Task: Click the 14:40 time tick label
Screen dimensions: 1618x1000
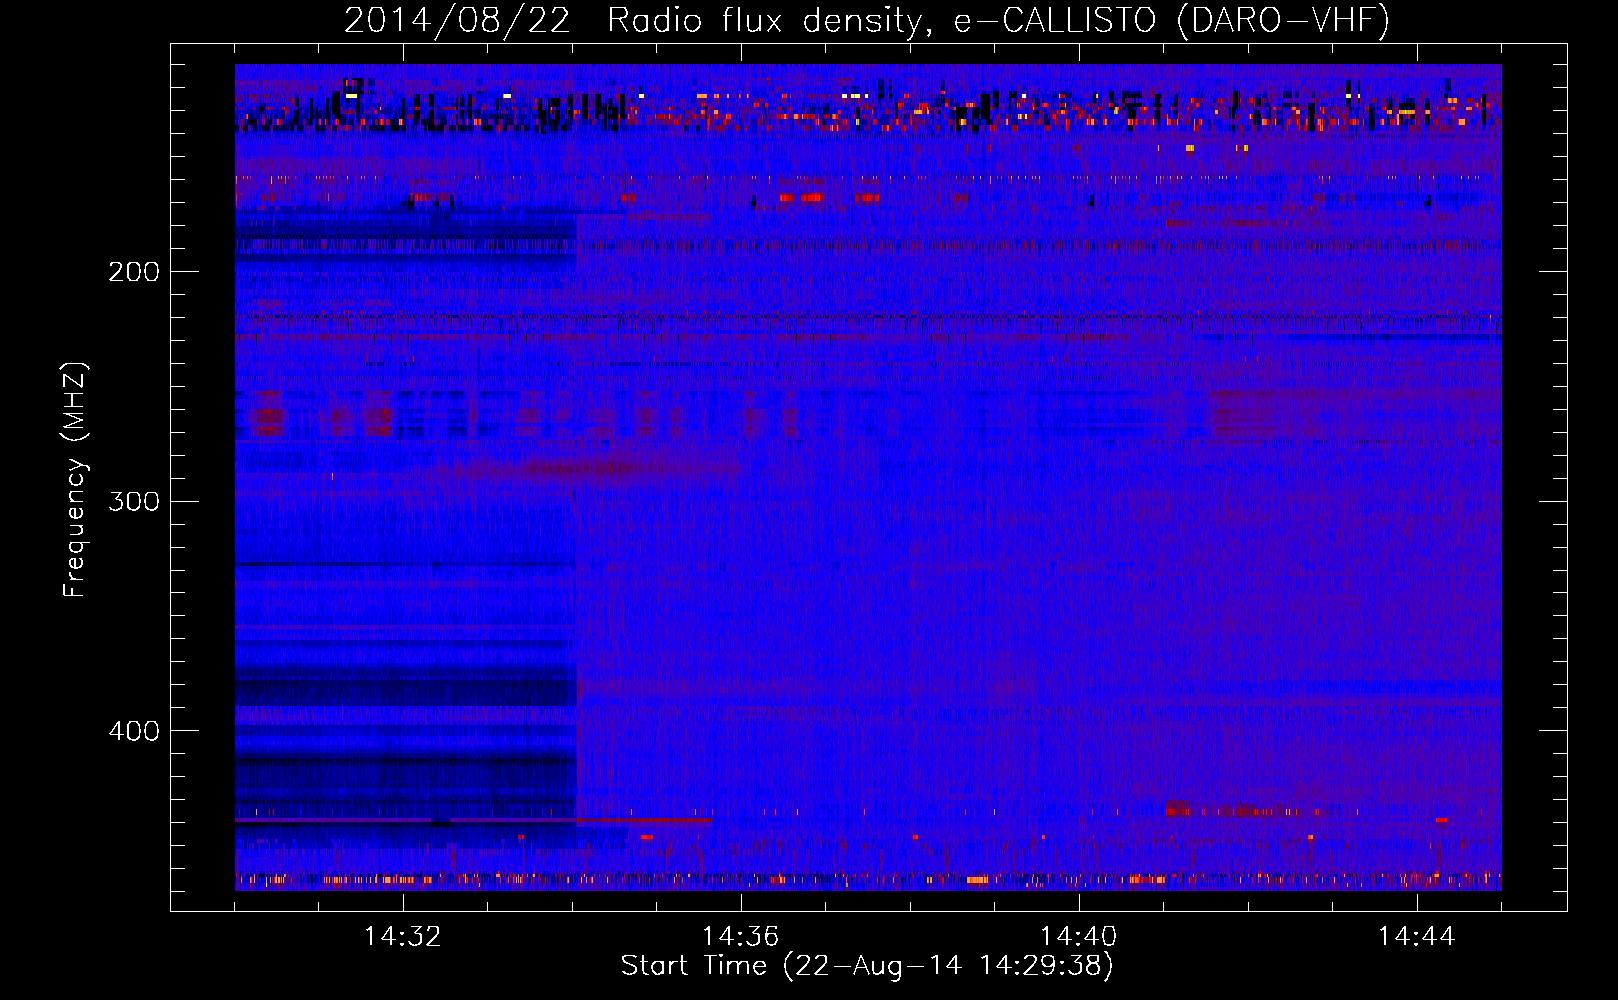Action: 1079,937
